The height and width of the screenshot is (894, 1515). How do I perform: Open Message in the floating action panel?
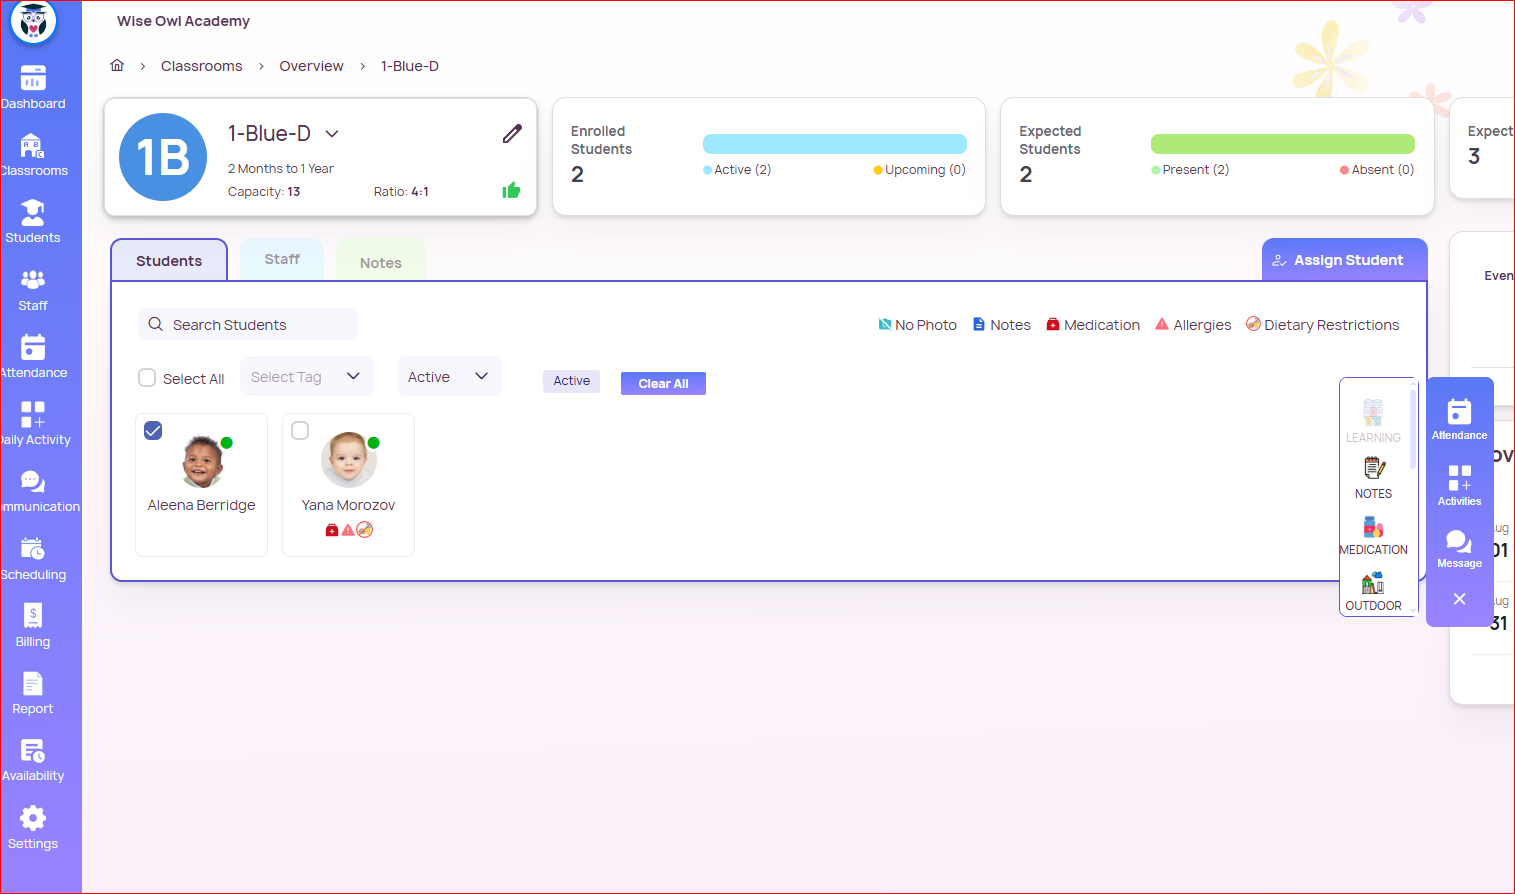(1459, 548)
